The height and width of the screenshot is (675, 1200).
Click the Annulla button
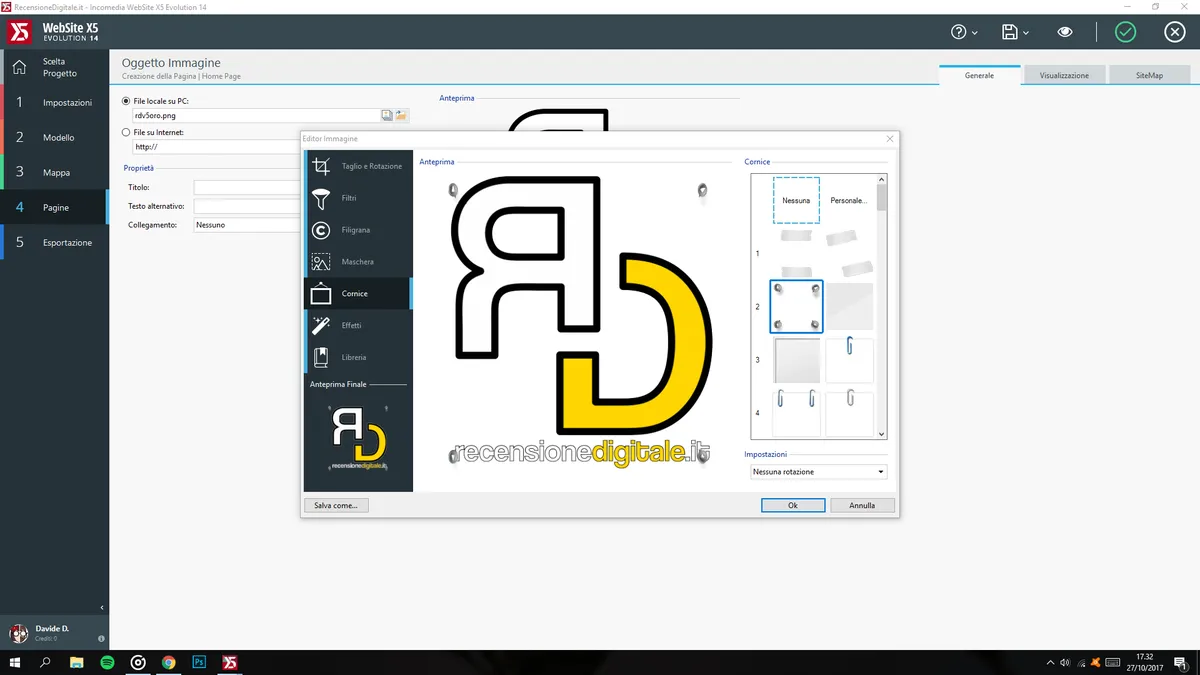[x=862, y=505]
